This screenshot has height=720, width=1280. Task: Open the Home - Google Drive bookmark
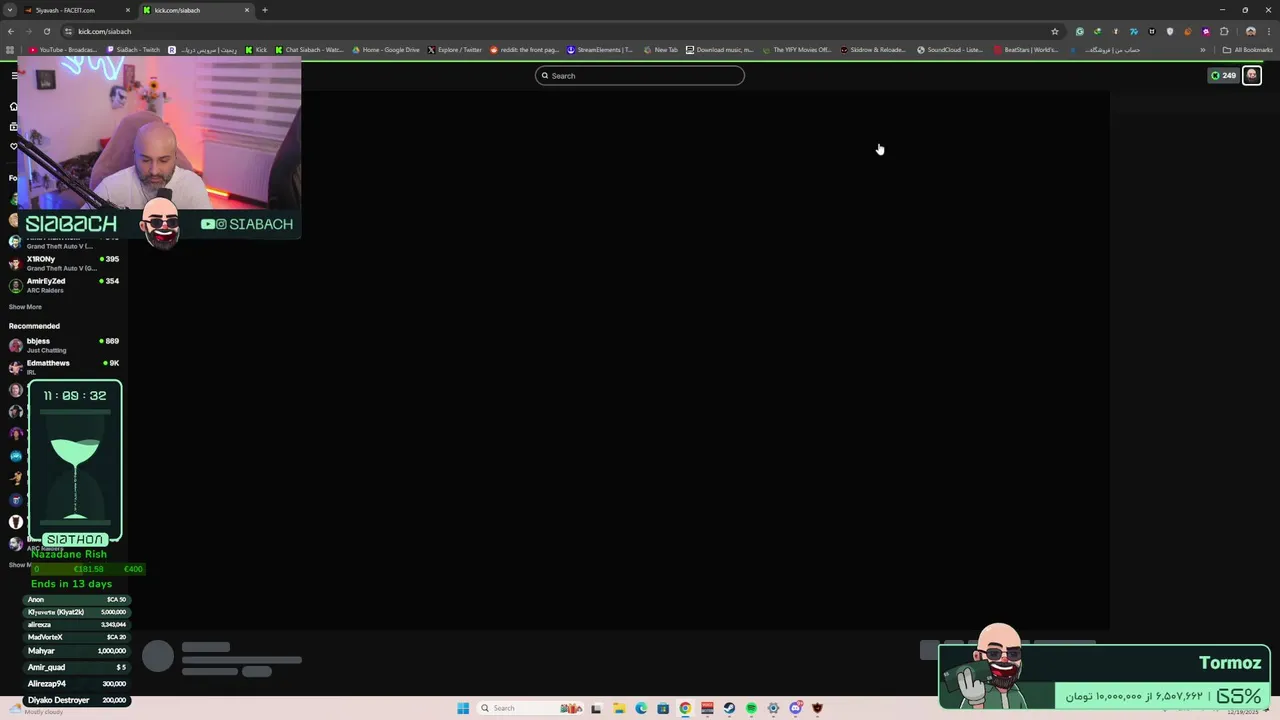pyautogui.click(x=386, y=49)
